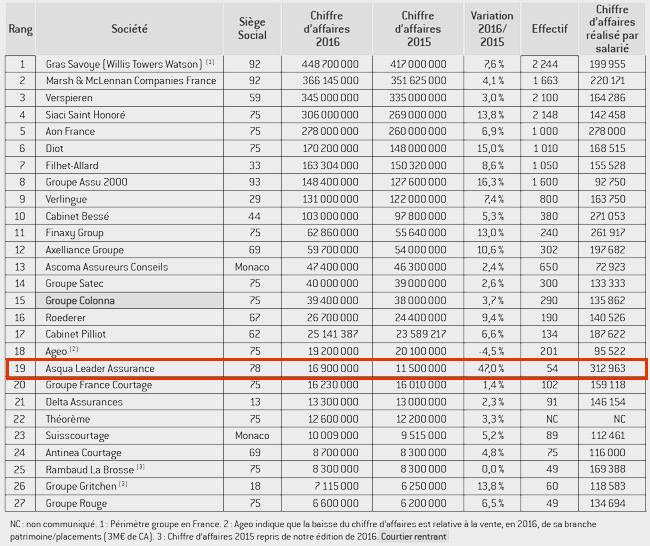
Task: Select the 'Finaxy Group' cell
Action: point(129,233)
